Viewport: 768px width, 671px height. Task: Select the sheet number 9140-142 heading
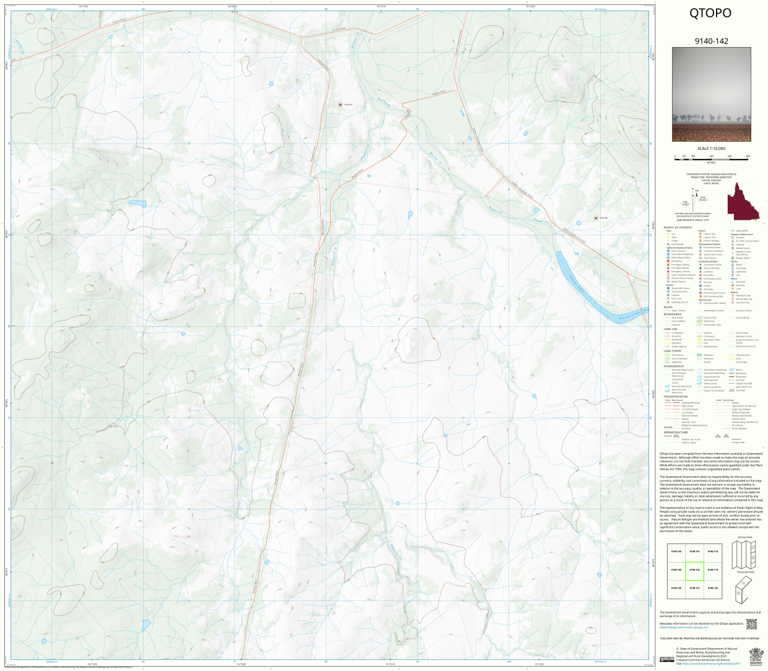(x=711, y=41)
